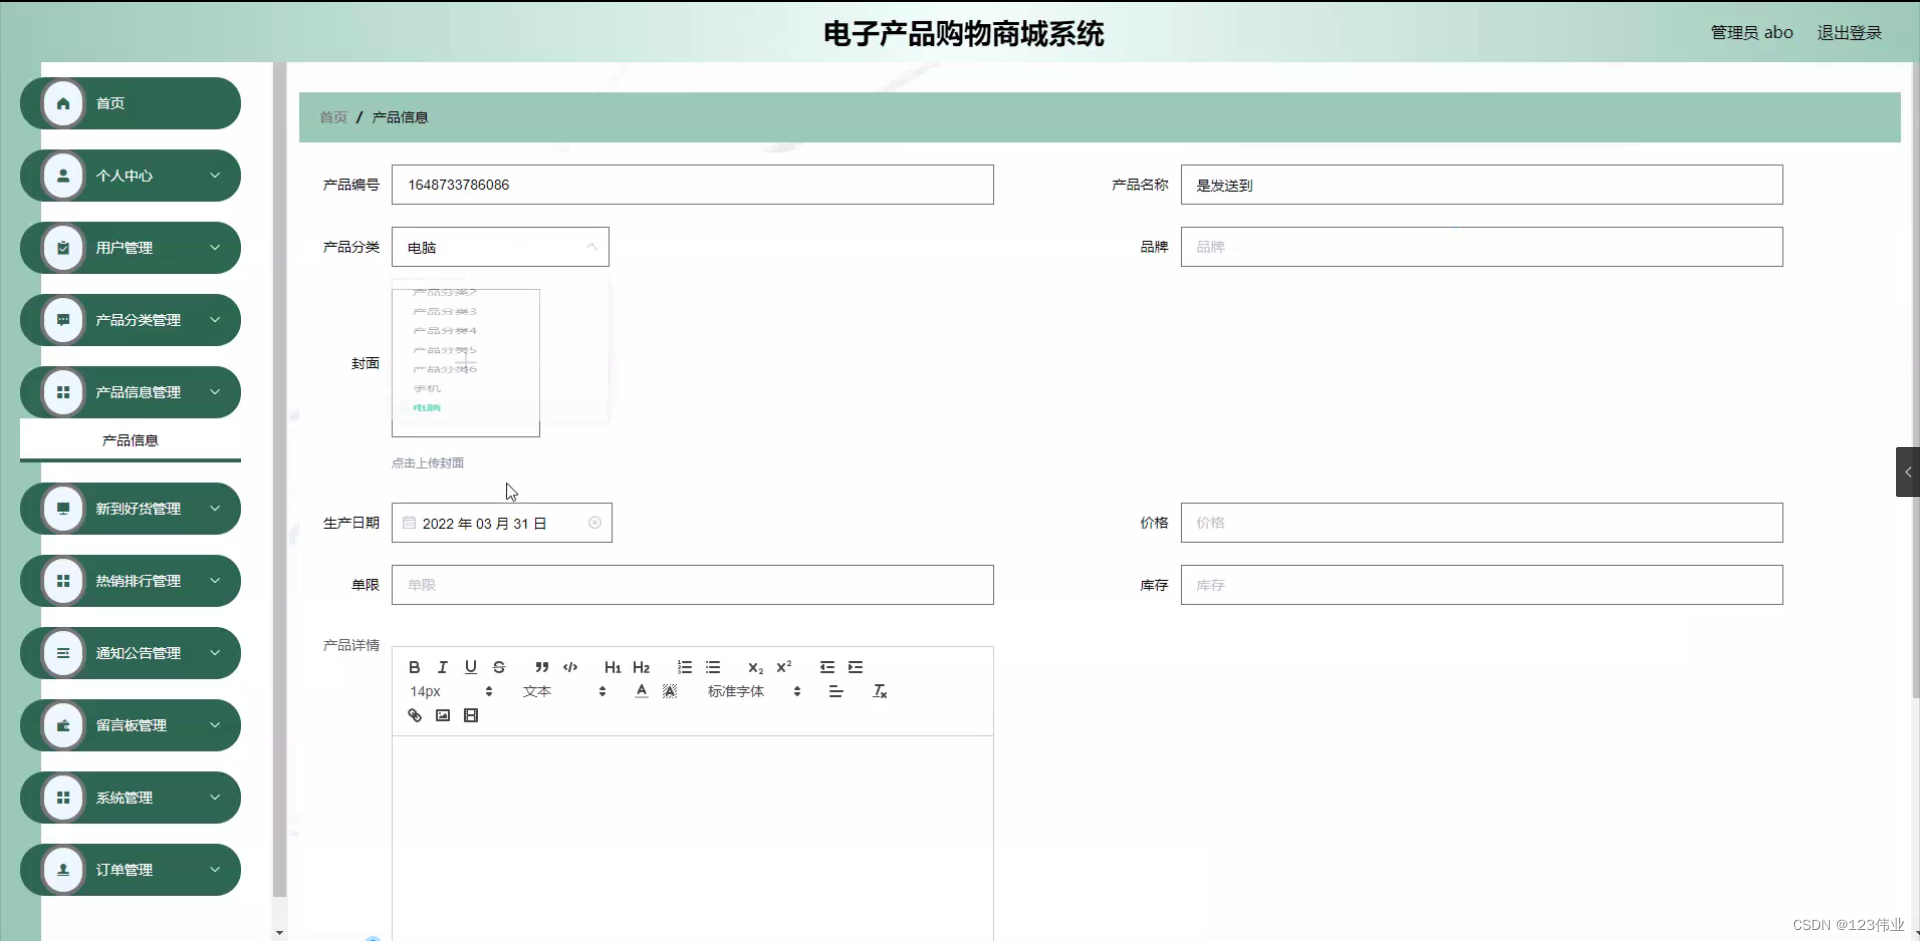This screenshot has width=1920, height=941.
Task: Go to 产品信息 in the sidebar submenu
Action: coord(130,440)
